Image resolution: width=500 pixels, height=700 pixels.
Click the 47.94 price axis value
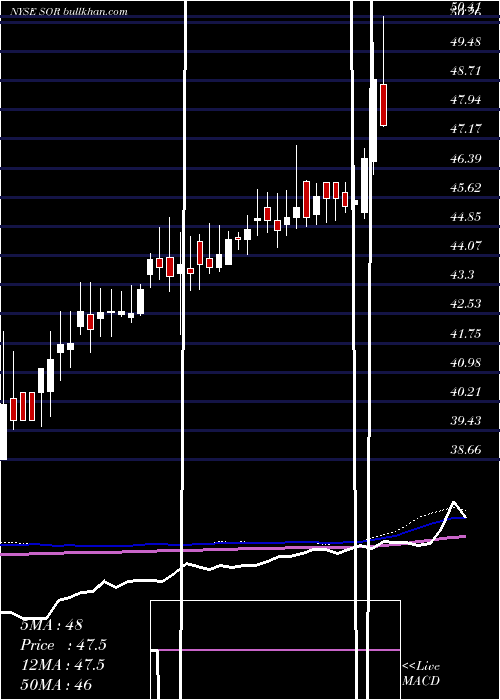[x=466, y=100]
